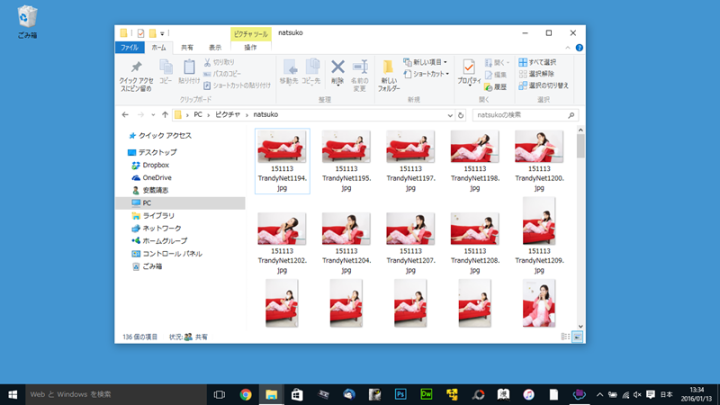This screenshot has height=405, width=720.
Task: Show hidden system tray icons
Action: (x=600, y=394)
